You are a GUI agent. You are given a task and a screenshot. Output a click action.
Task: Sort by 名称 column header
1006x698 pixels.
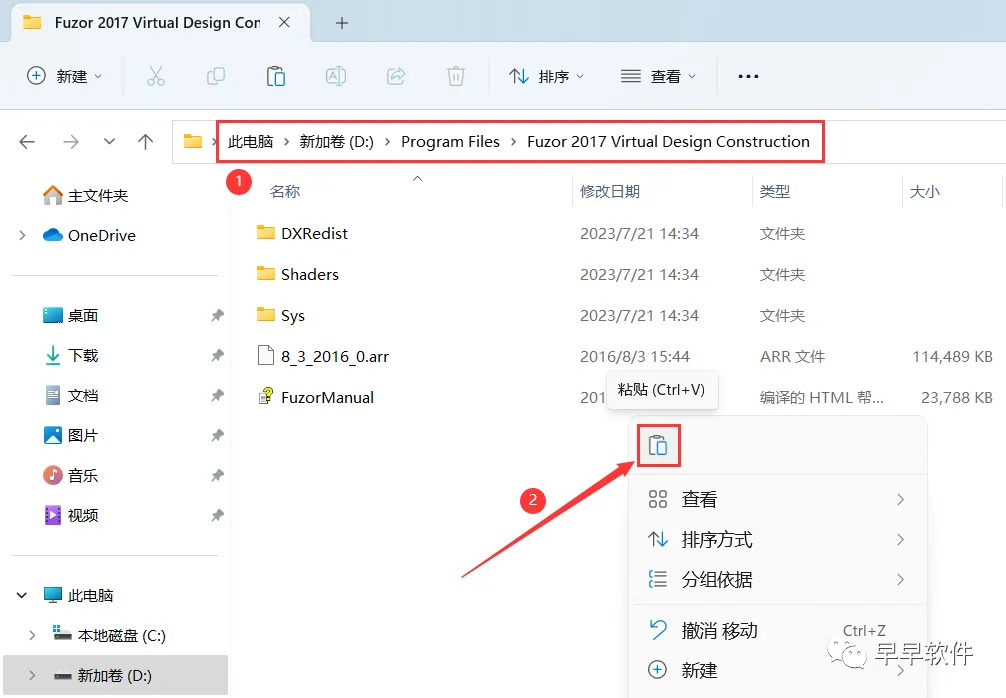(286, 191)
